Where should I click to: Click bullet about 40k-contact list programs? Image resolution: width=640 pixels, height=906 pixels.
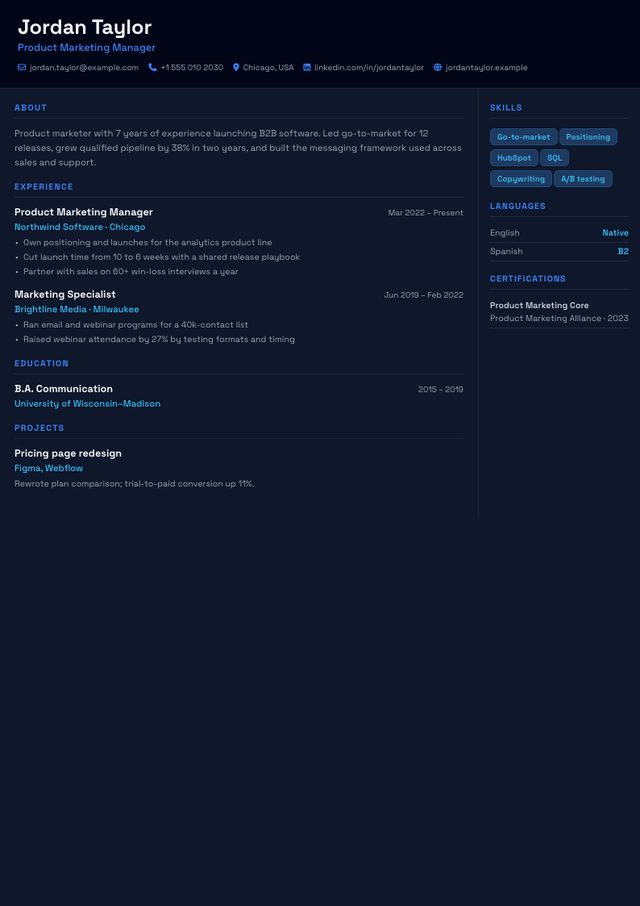136,325
